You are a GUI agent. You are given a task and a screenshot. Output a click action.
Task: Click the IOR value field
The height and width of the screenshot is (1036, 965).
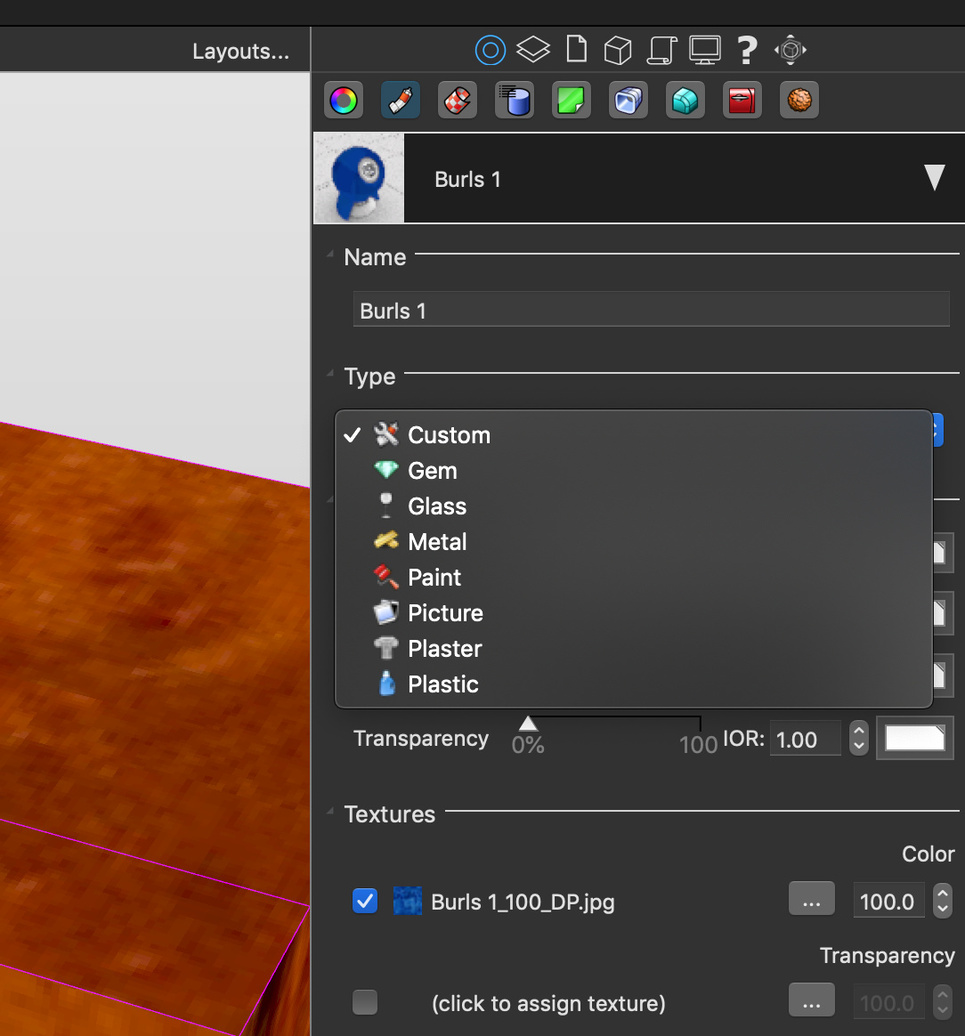point(805,739)
